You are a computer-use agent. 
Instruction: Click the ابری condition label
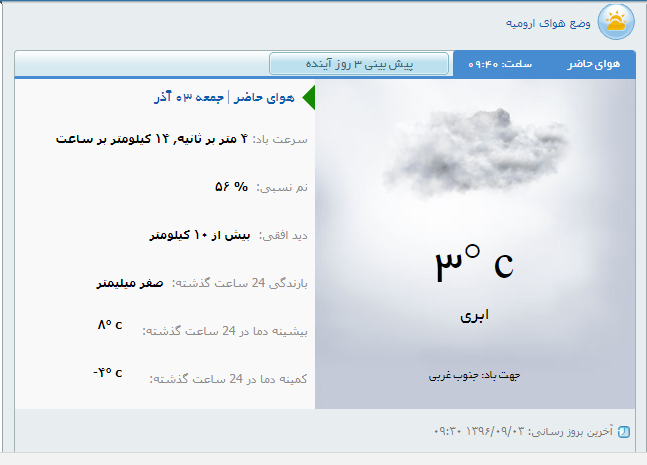pos(475,316)
